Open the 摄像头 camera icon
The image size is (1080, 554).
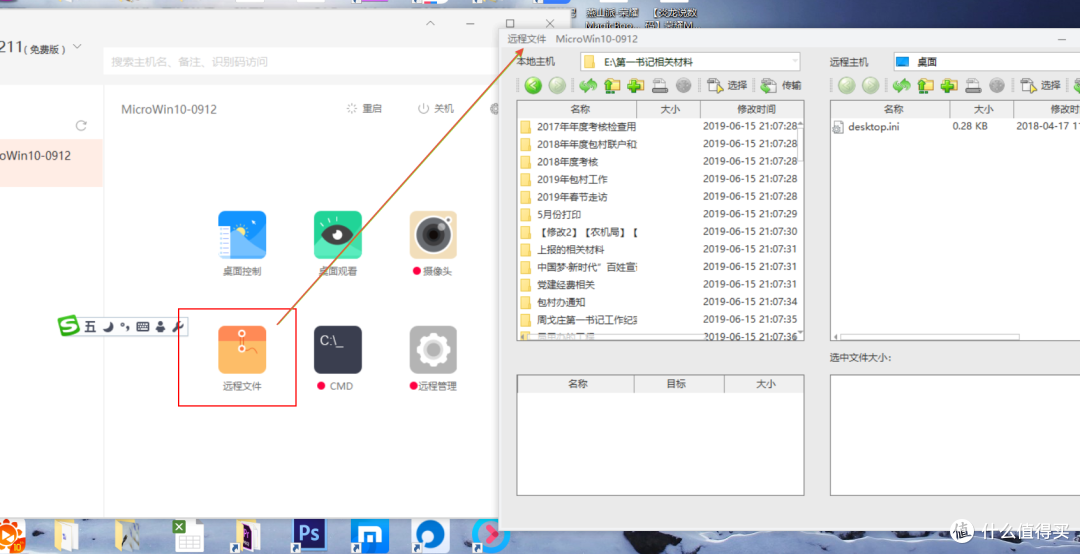click(433, 236)
